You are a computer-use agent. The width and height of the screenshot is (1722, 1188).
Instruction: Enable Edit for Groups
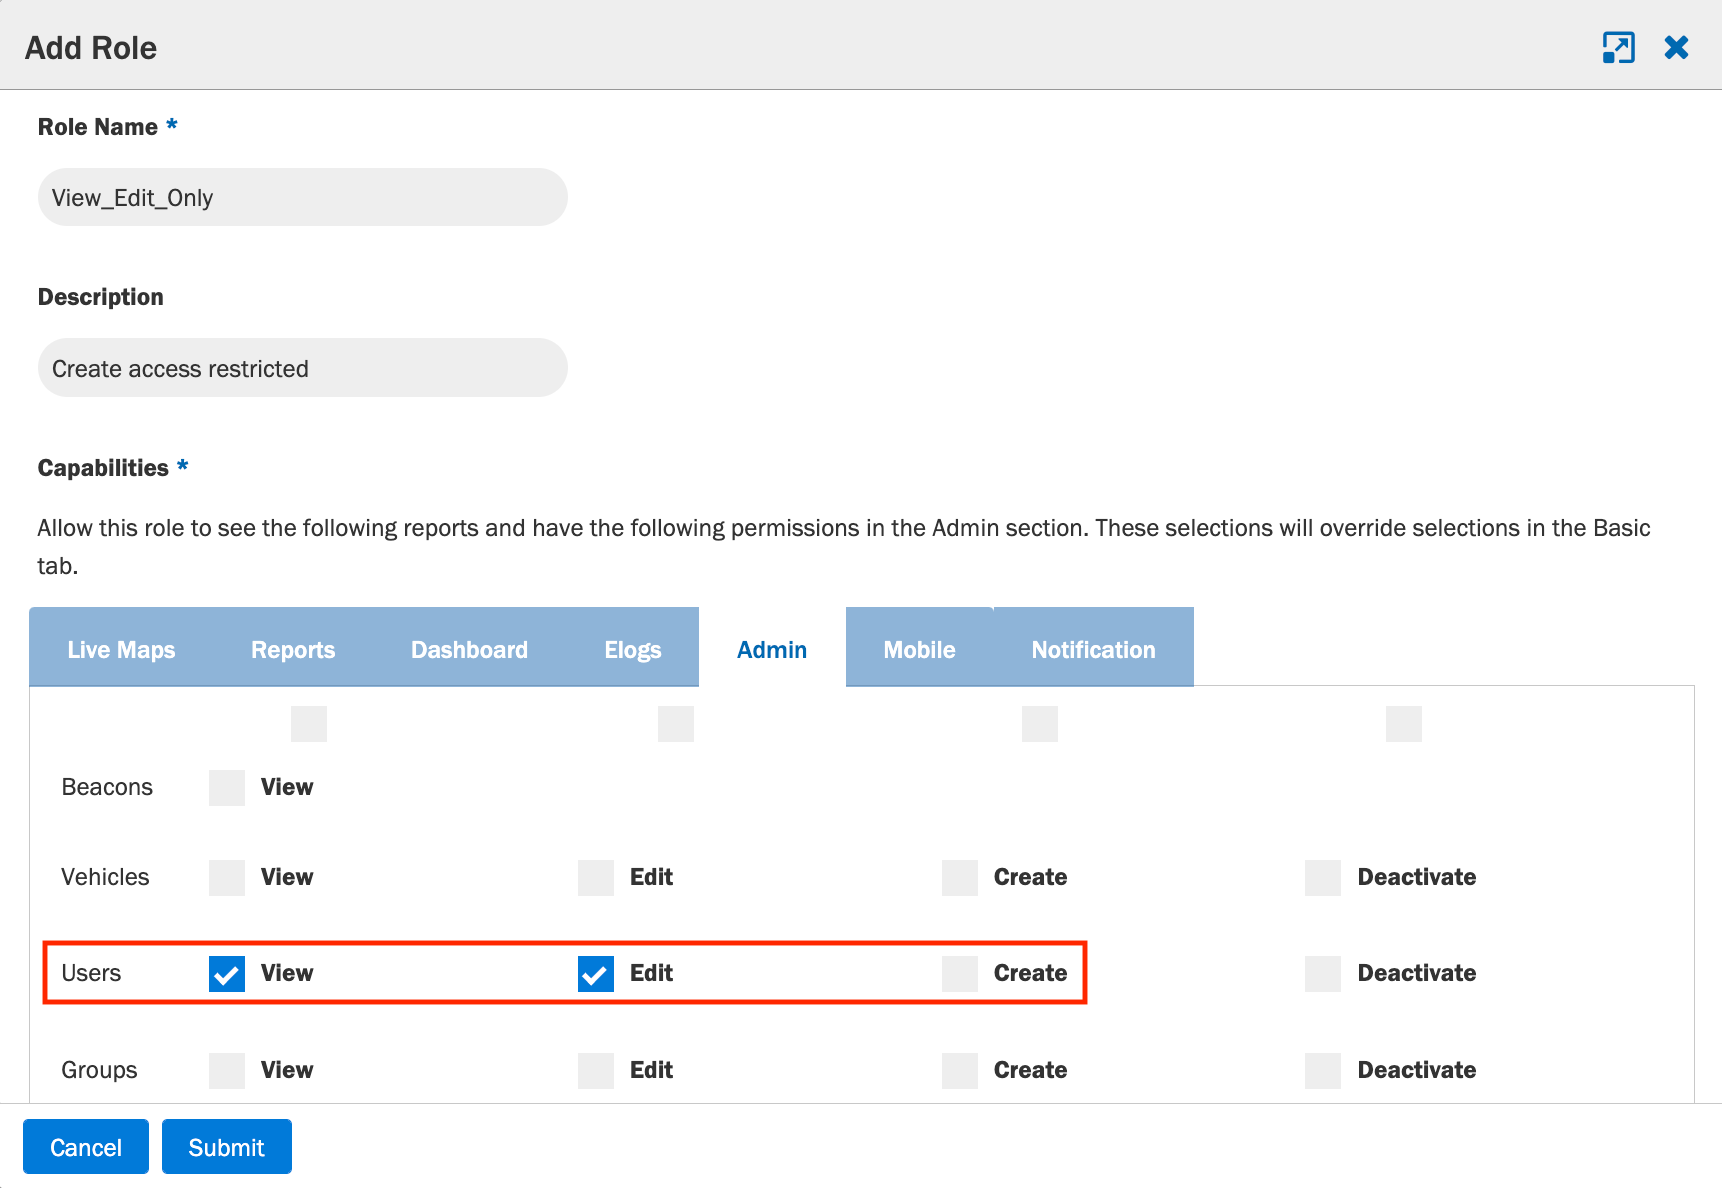pyautogui.click(x=596, y=1071)
